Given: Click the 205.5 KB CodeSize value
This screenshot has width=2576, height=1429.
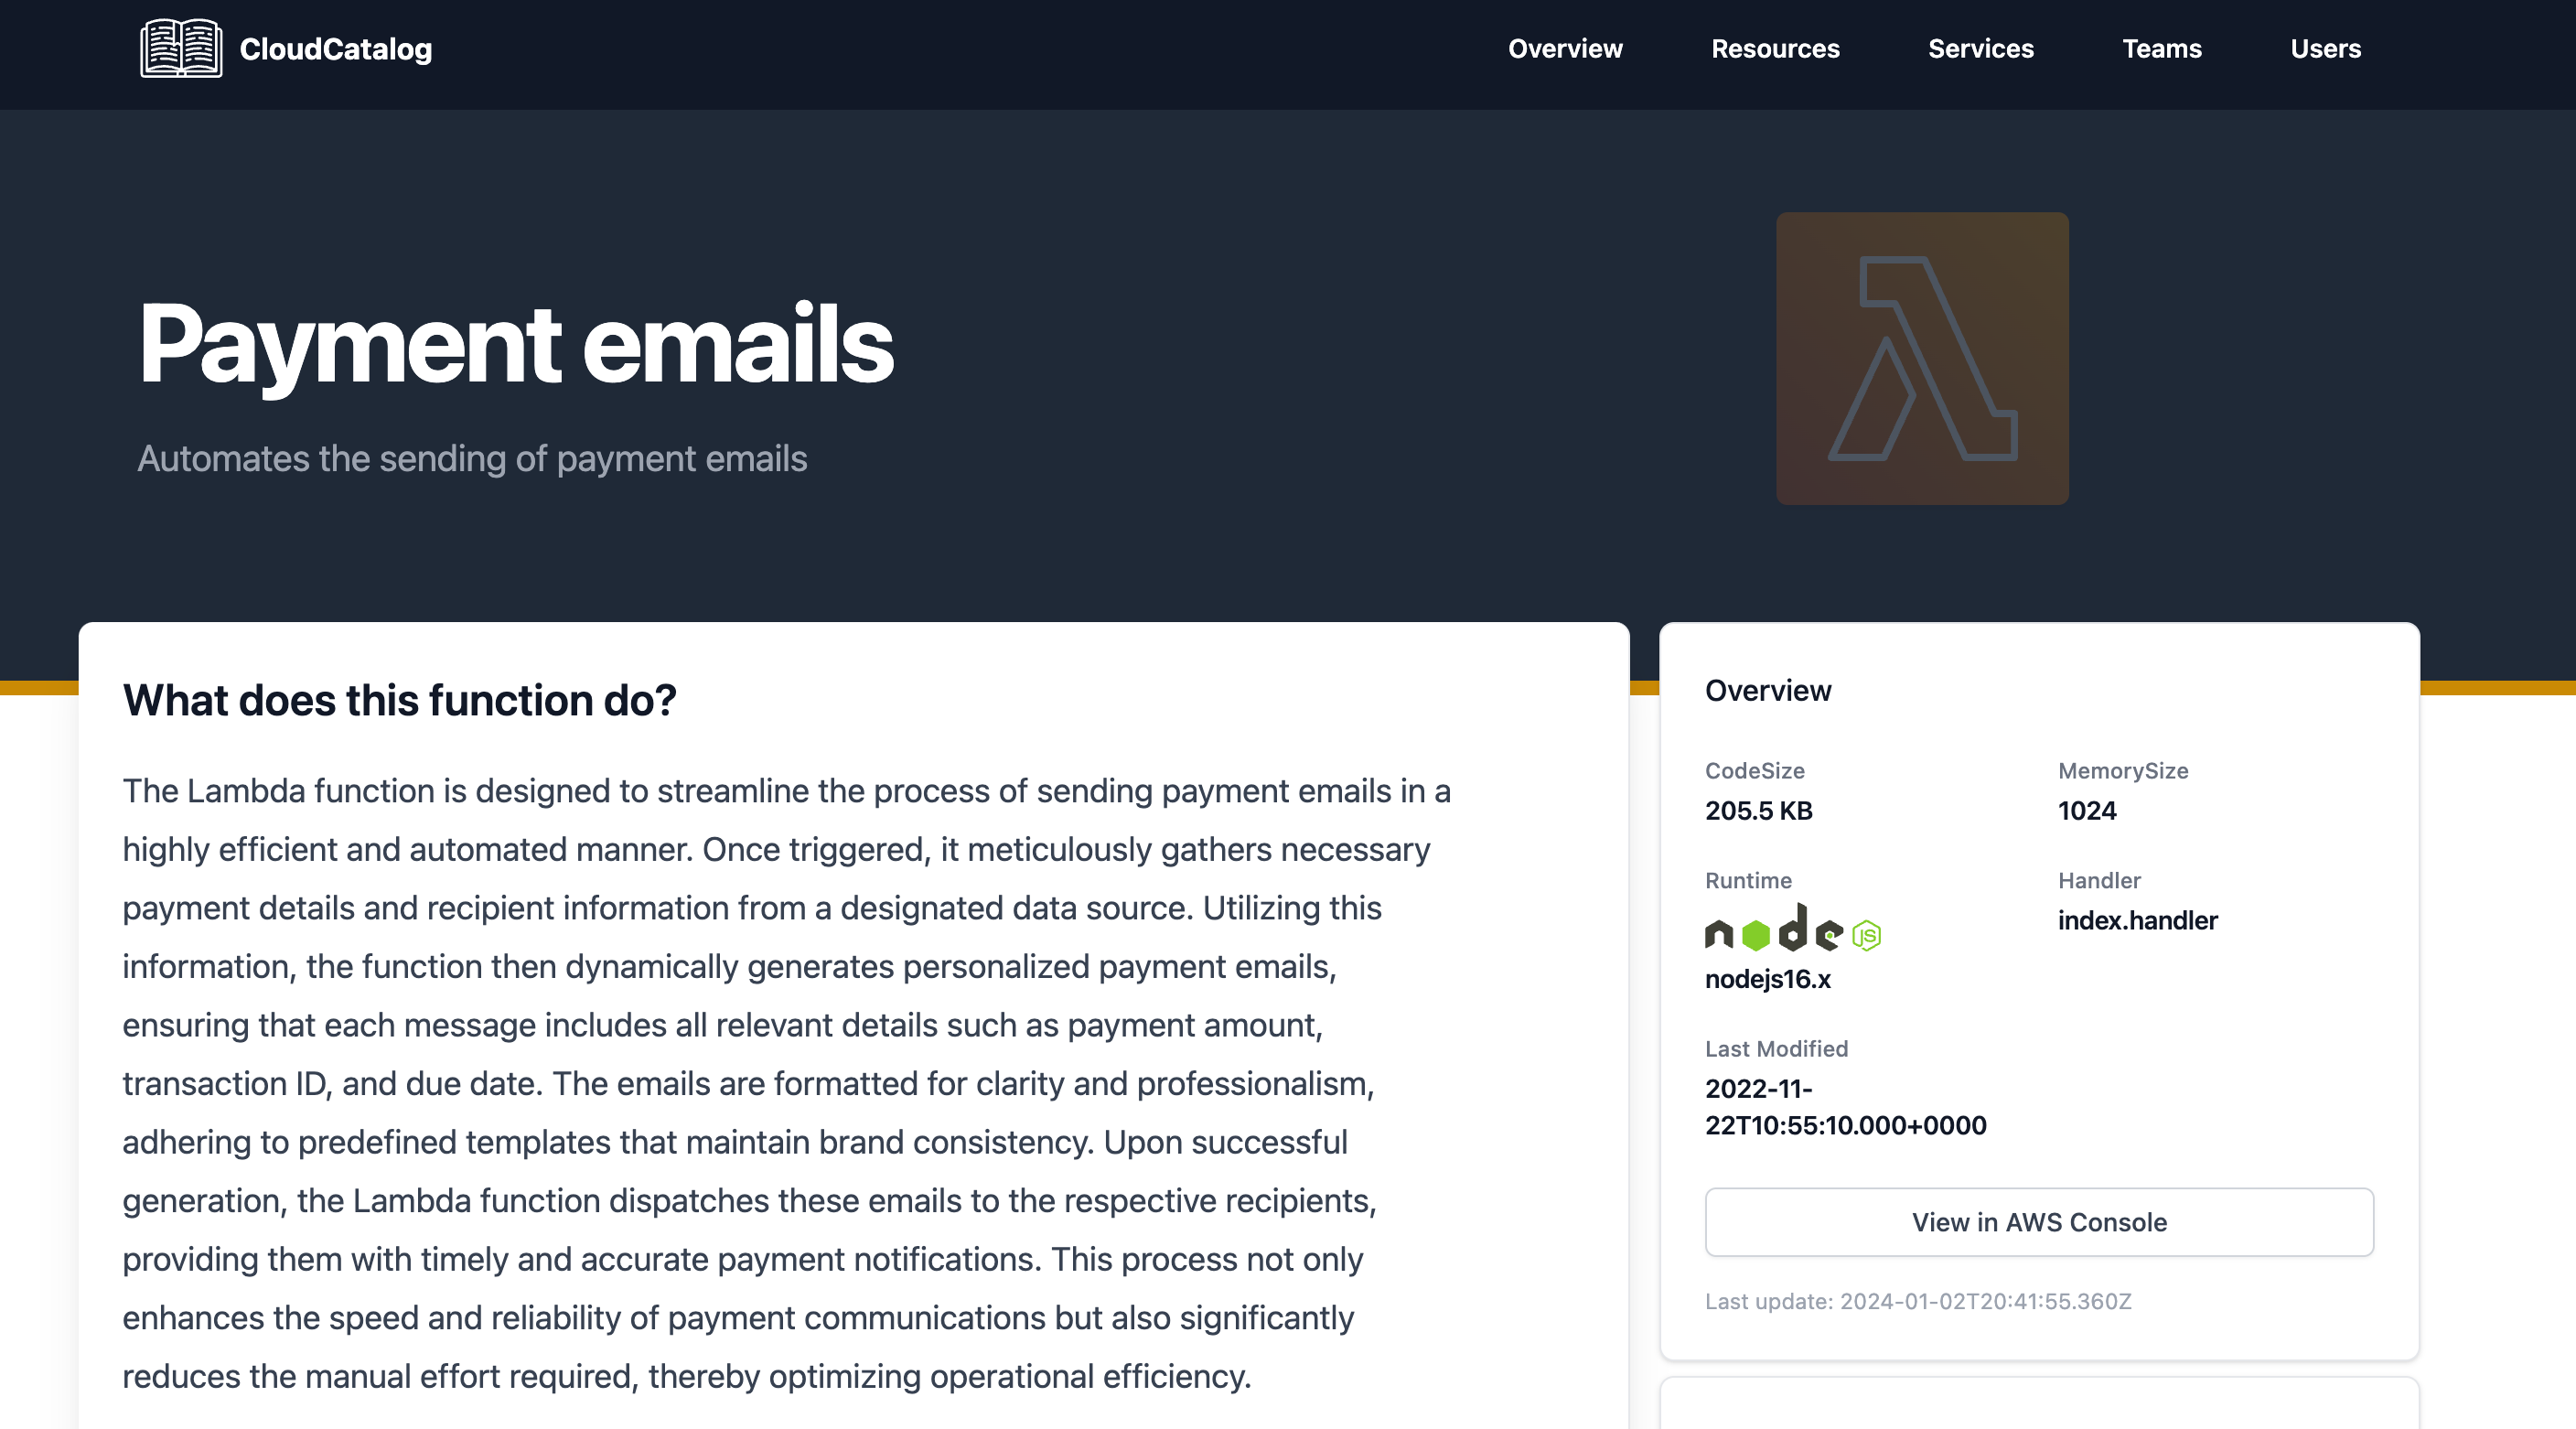Looking at the screenshot, I should click(x=1758, y=810).
